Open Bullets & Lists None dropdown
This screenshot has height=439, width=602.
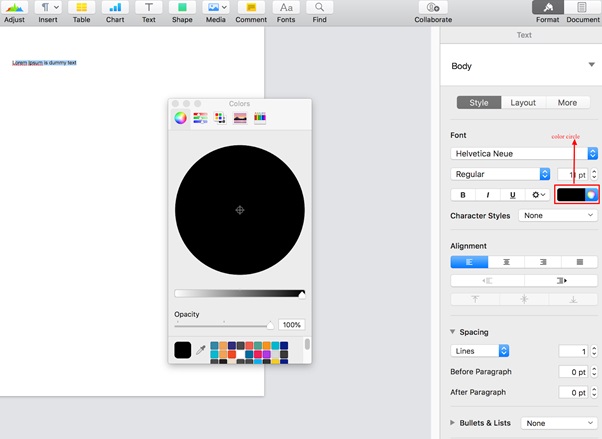(559, 423)
